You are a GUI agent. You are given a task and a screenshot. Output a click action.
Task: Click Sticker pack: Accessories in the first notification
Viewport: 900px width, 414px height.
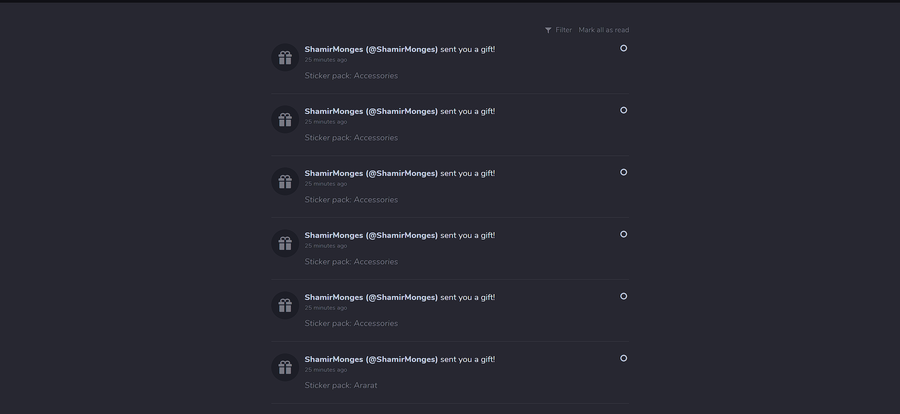click(351, 76)
